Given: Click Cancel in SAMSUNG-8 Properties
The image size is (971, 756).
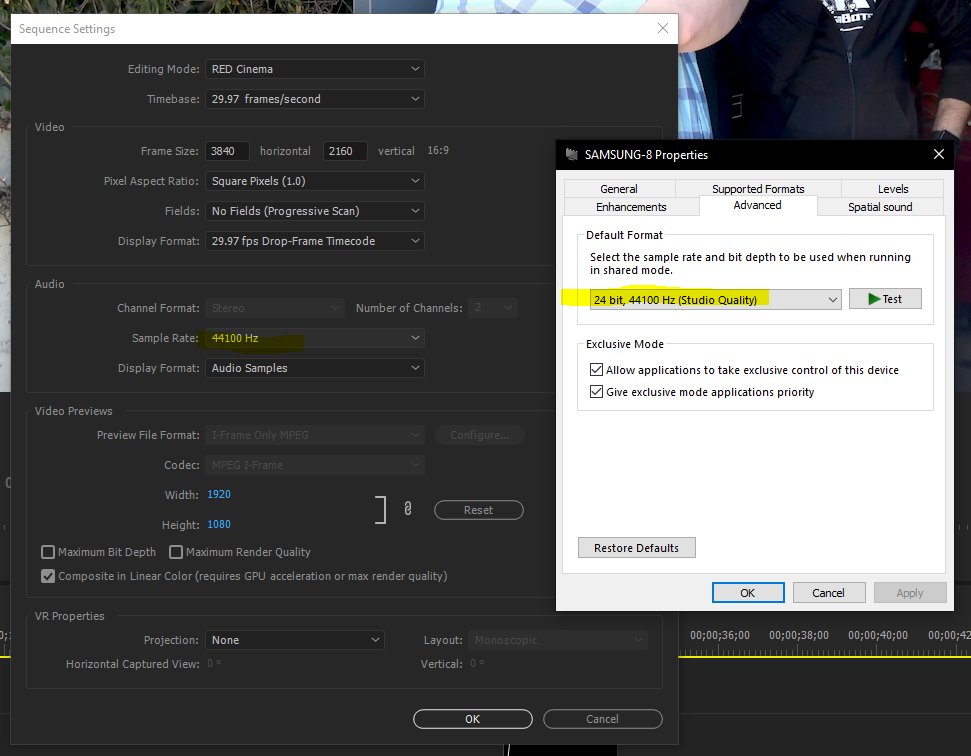Looking at the screenshot, I should 829,593.
